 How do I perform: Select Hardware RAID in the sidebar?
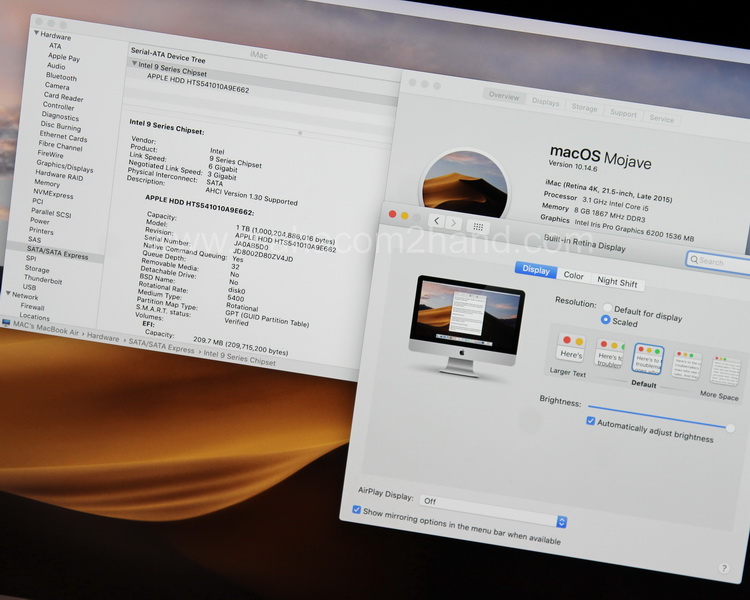(59, 175)
